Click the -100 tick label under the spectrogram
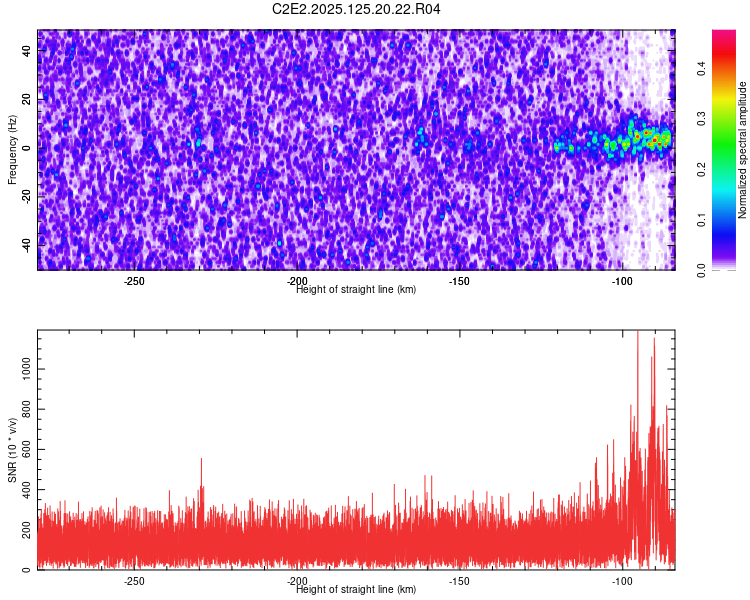The width and height of the screenshot is (750, 600). point(622,281)
